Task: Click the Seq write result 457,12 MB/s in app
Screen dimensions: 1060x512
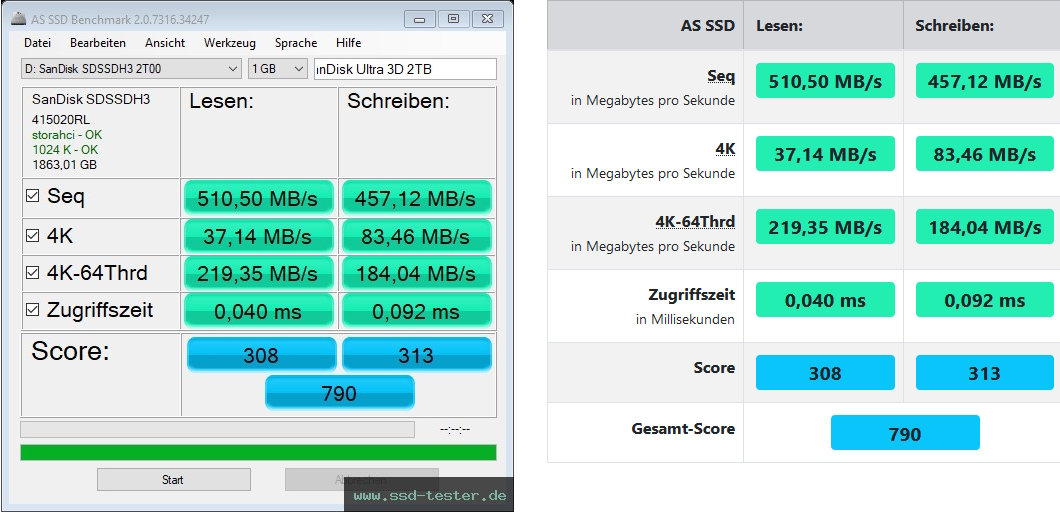Action: coord(416,197)
